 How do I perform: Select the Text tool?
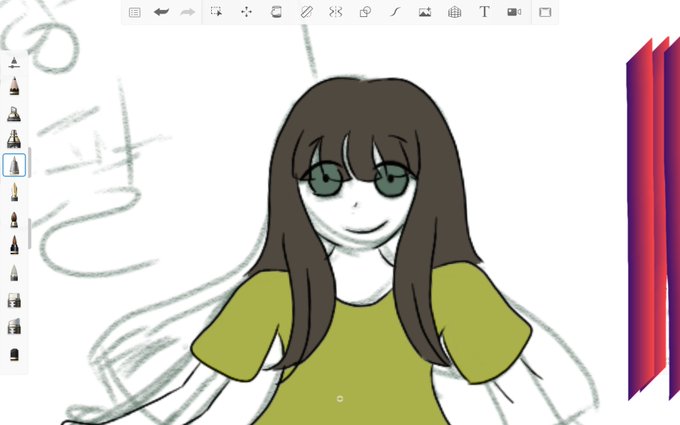[x=484, y=12]
